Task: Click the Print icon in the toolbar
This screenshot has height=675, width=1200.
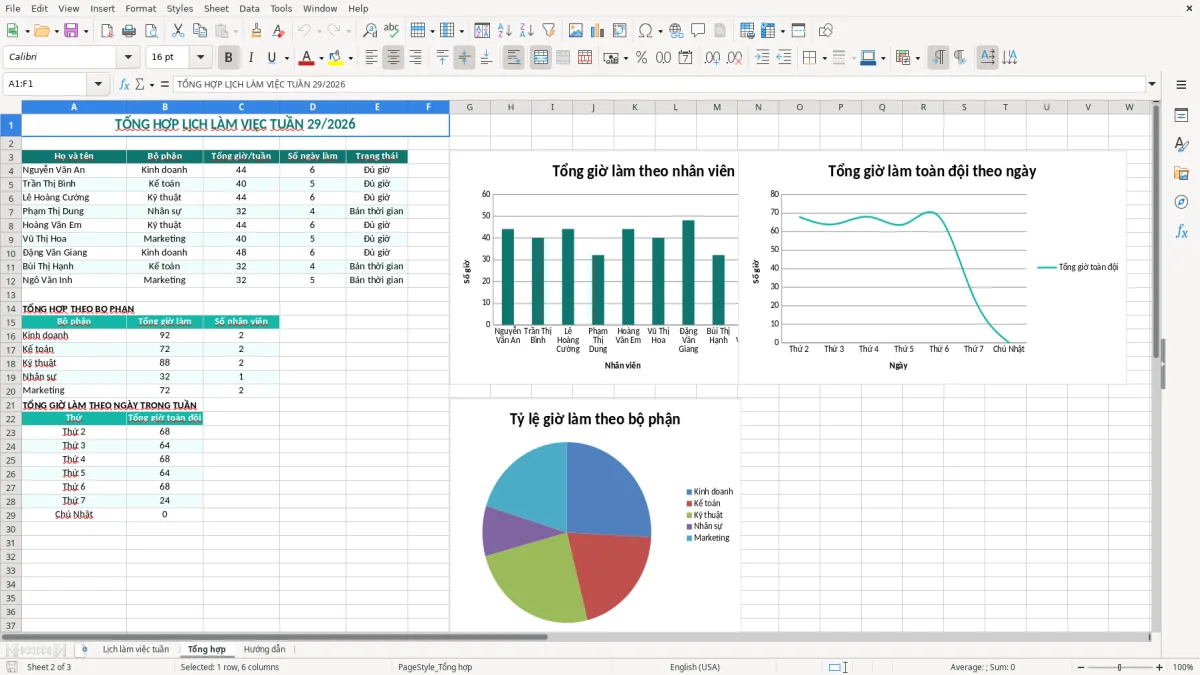Action: click(x=129, y=31)
